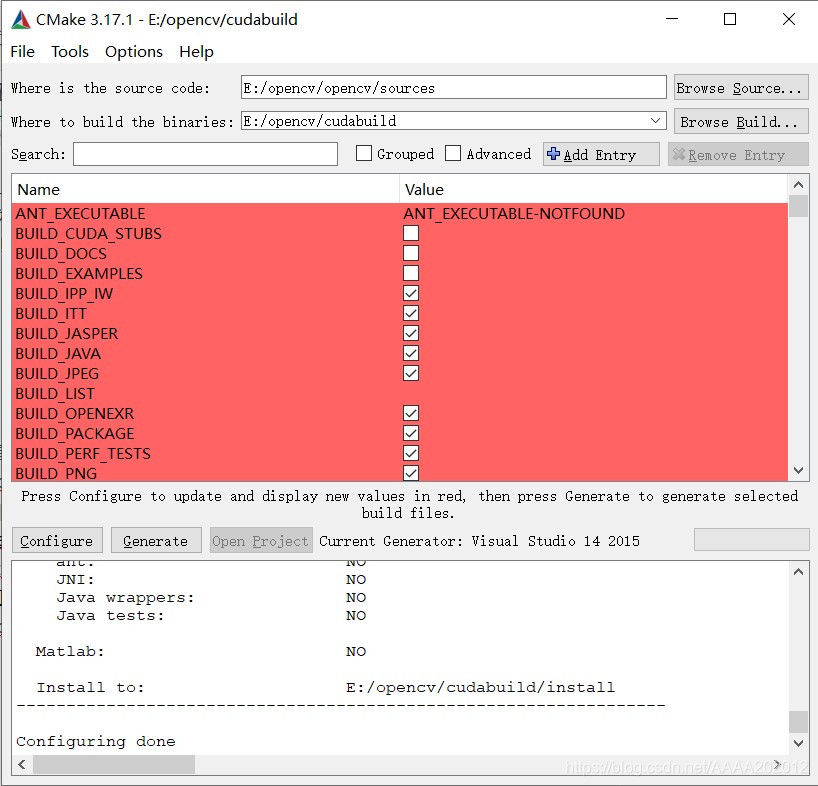Enable the Grouped checkbox
The image size is (818, 786).
[x=364, y=153]
